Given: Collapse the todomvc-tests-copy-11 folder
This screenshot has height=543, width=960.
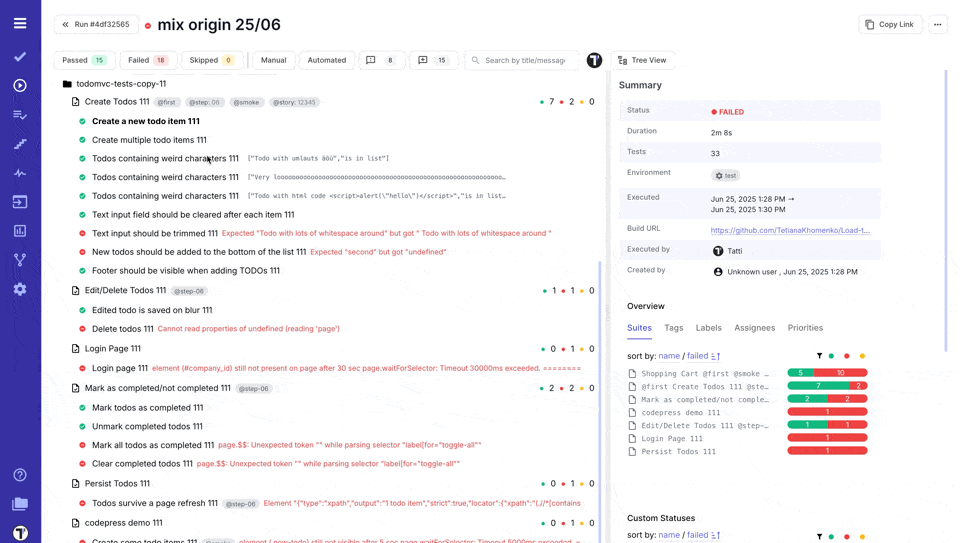Looking at the screenshot, I should [x=67, y=84].
